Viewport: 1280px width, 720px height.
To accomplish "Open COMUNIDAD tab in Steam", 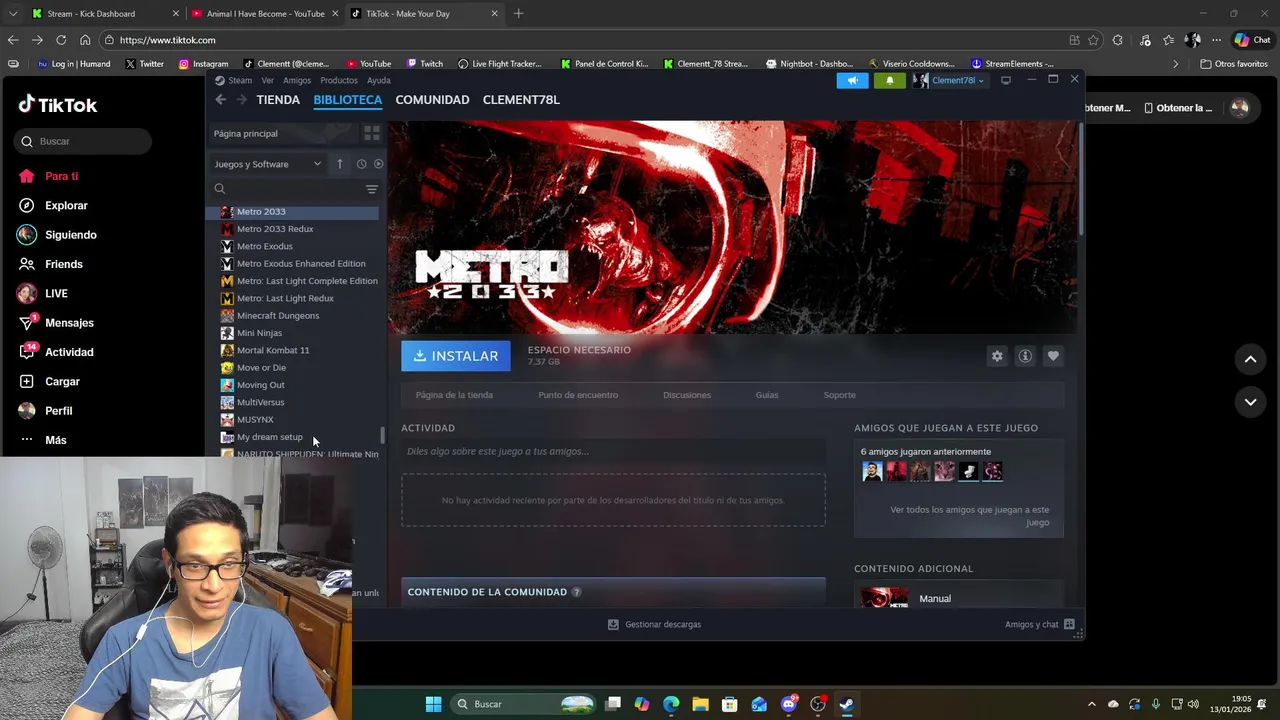I will (432, 100).
